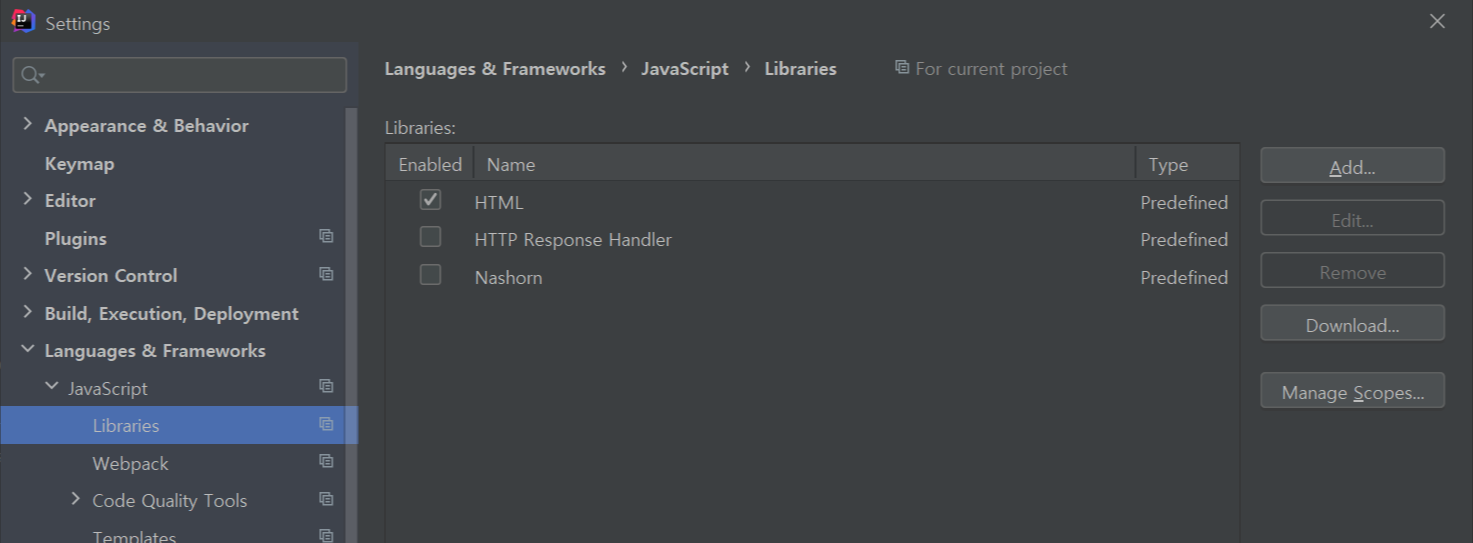The height and width of the screenshot is (543, 1473).
Task: Collapse Languages & Frameworks section
Action: coord(28,349)
